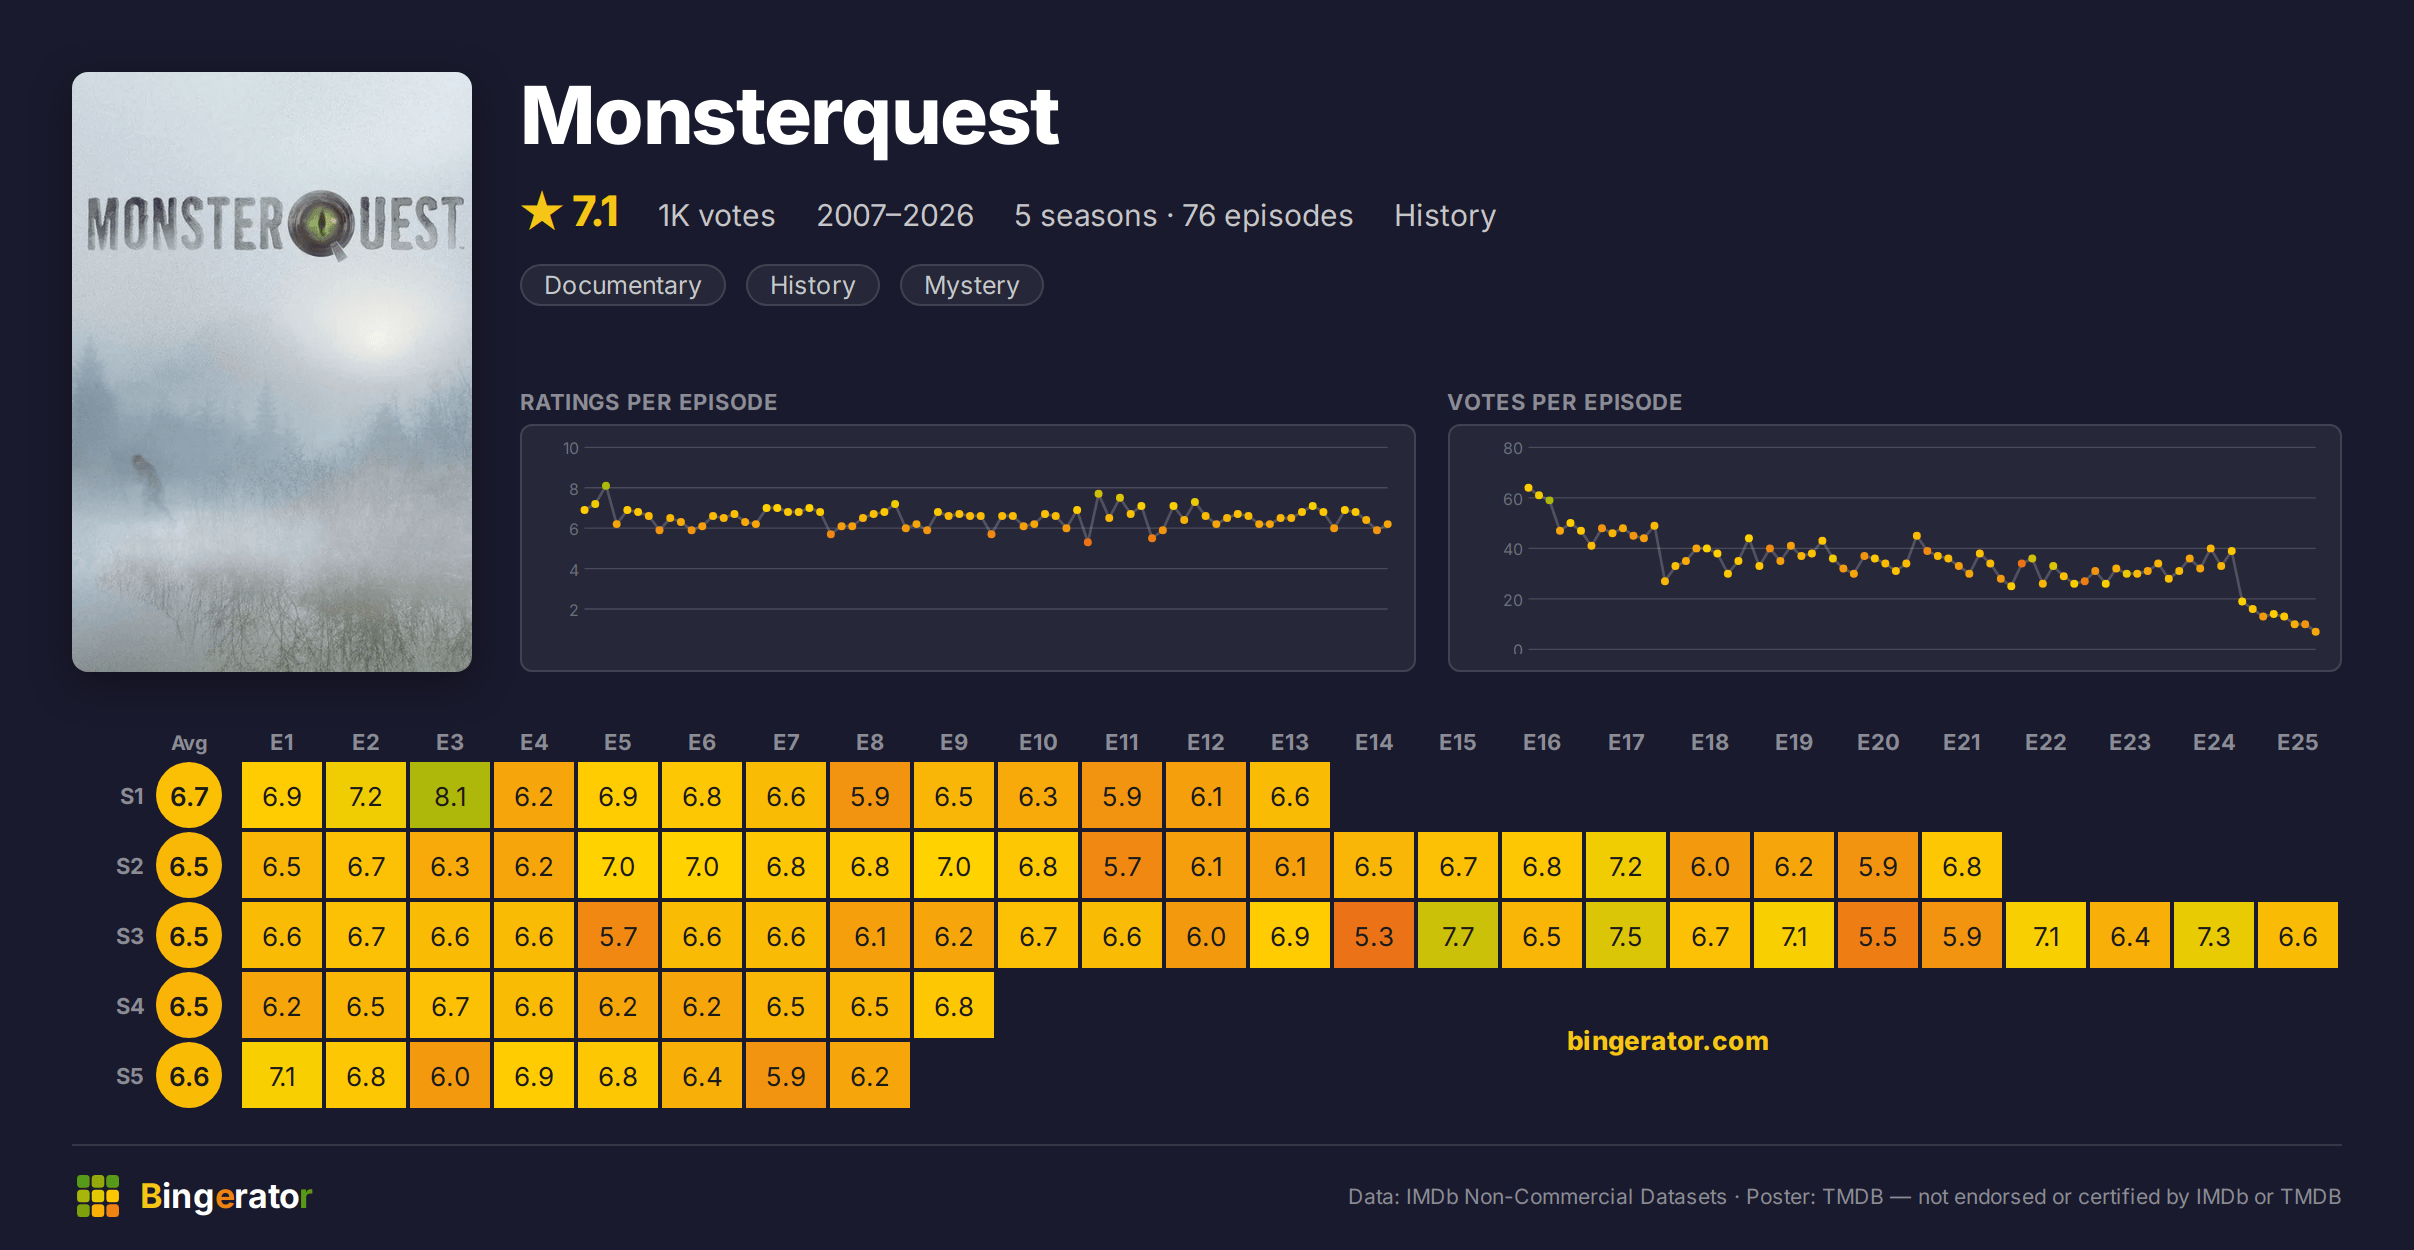The height and width of the screenshot is (1250, 2414).
Task: Select the Mystery genre tag
Action: pos(972,285)
